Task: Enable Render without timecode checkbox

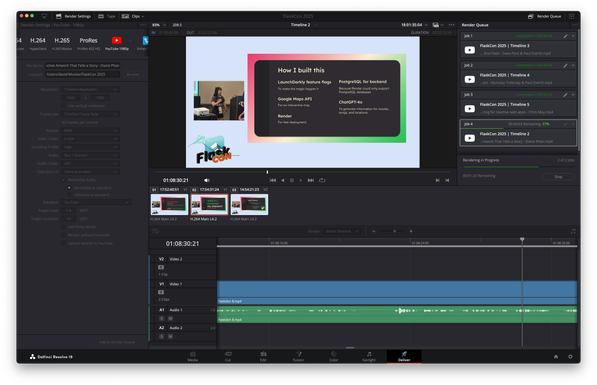Action: tap(64, 235)
